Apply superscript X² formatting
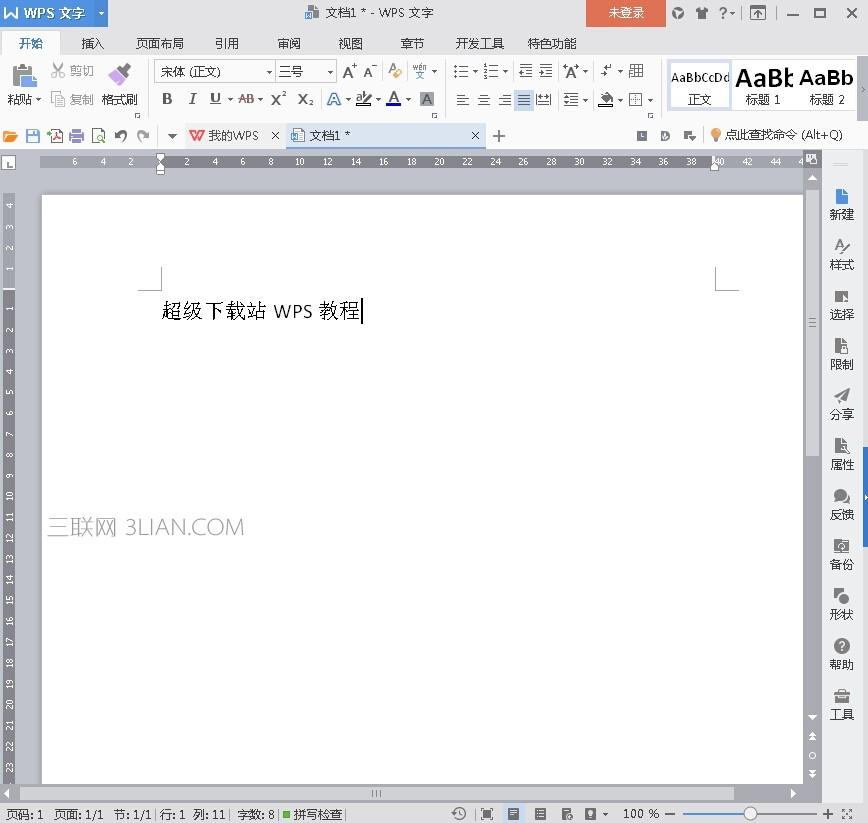868x823 pixels. pos(278,99)
